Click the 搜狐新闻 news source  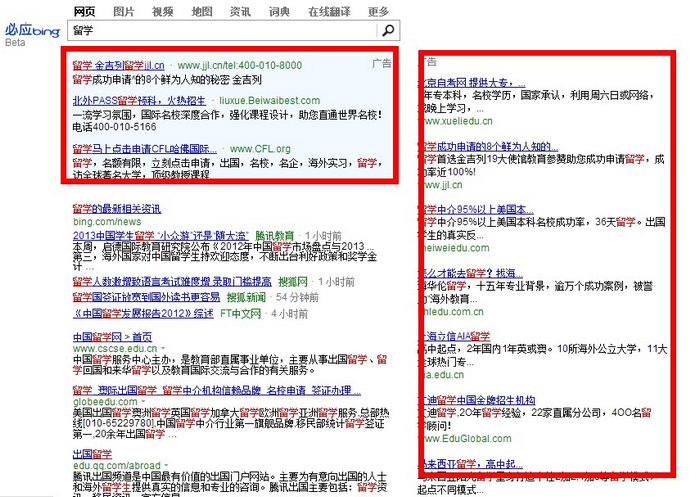(x=246, y=297)
